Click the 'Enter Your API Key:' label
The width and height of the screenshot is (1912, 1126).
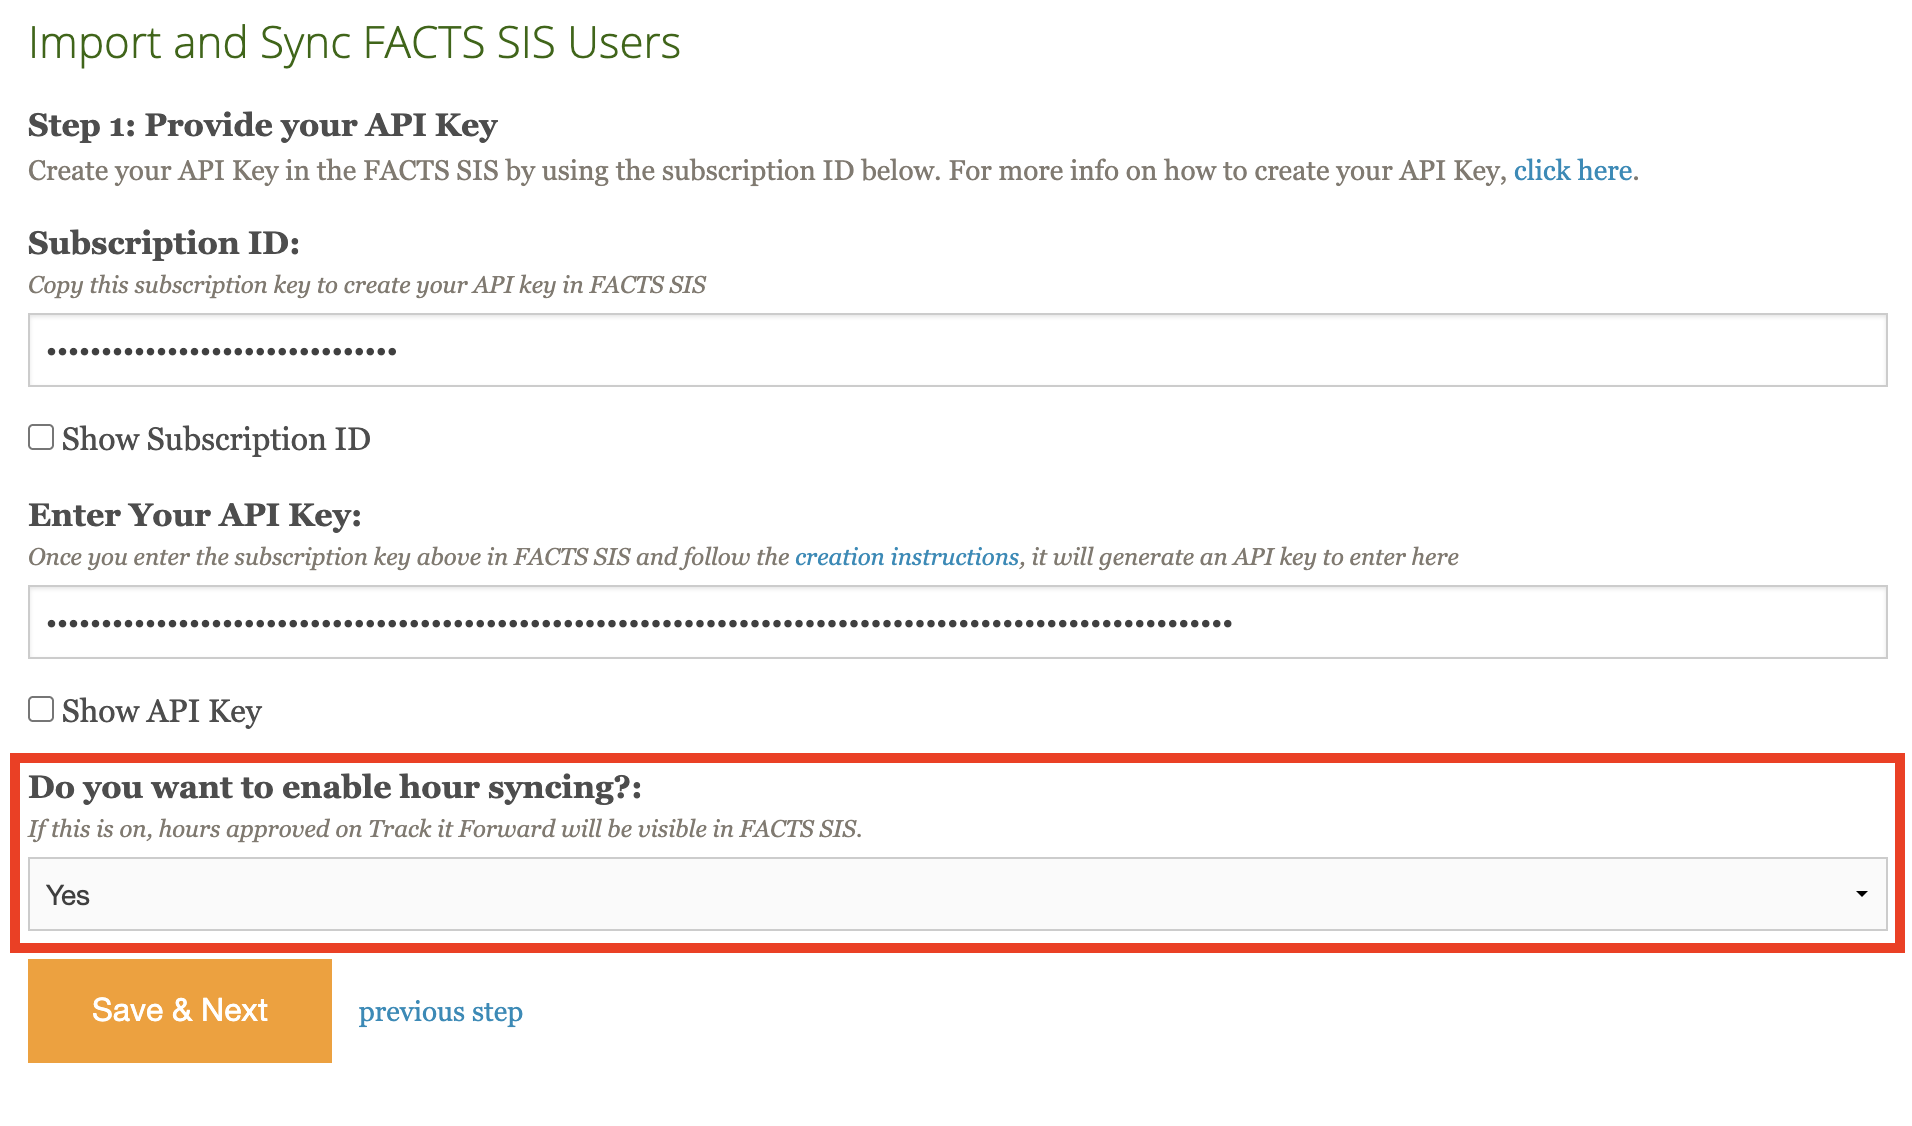pyautogui.click(x=195, y=515)
